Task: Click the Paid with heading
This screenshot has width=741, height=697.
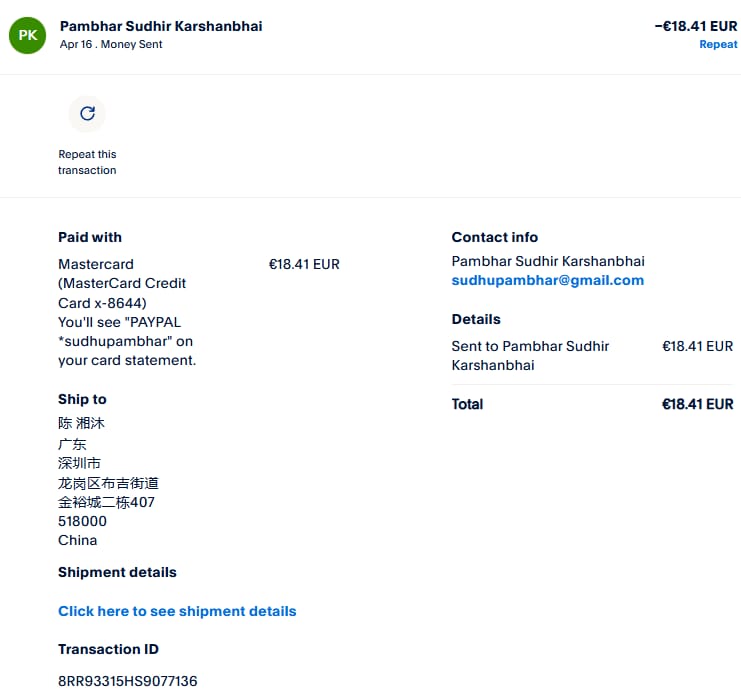Action: coord(90,237)
